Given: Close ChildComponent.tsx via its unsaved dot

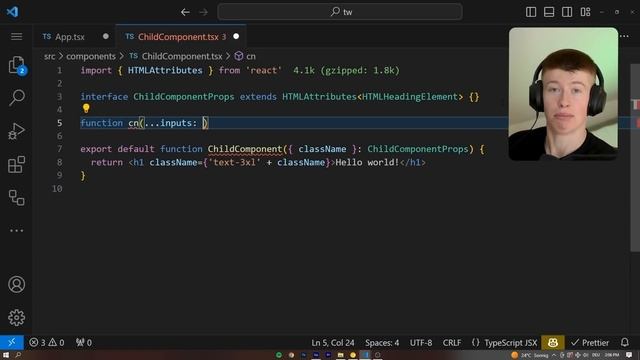Looking at the screenshot, I should pyautogui.click(x=236, y=36).
